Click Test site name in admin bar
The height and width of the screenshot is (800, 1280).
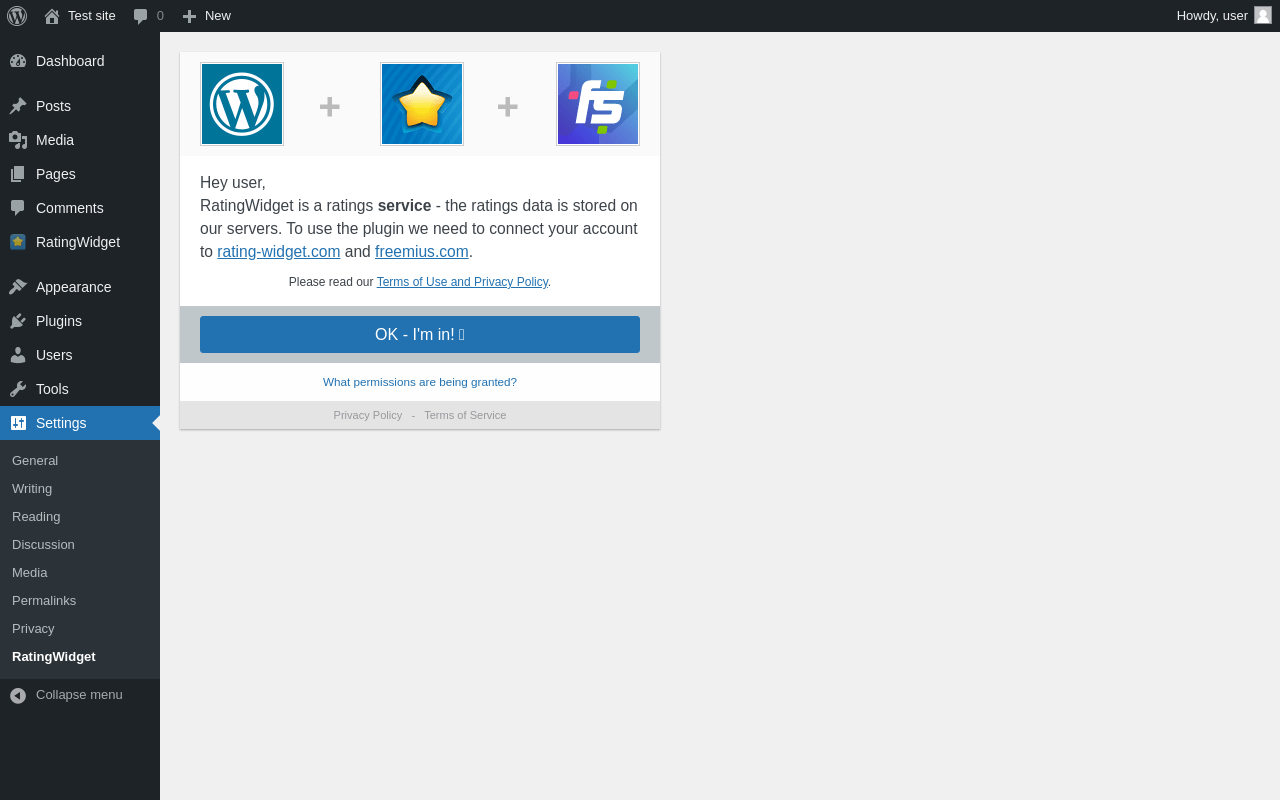pyautogui.click(x=92, y=16)
